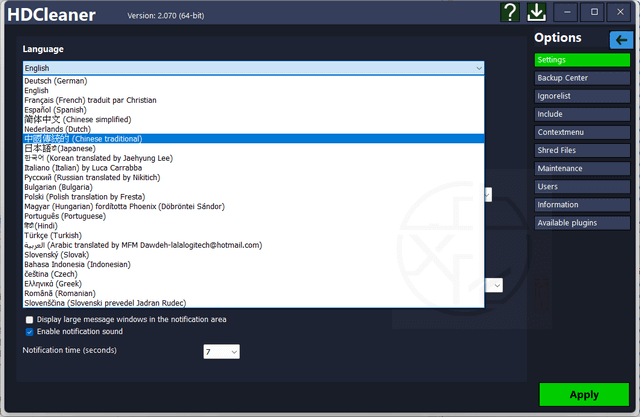Viewport: 640px width, 417px height.
Task: Close the HDCleaner window
Action: (x=620, y=12)
